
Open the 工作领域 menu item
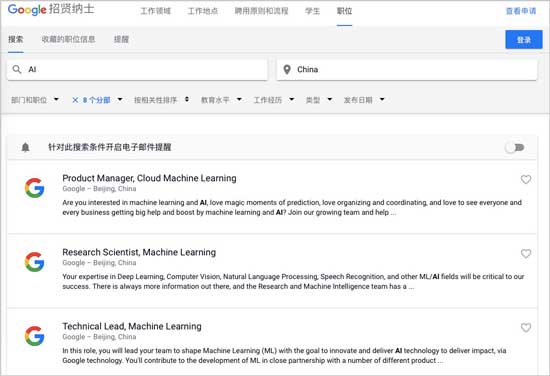tap(155, 11)
